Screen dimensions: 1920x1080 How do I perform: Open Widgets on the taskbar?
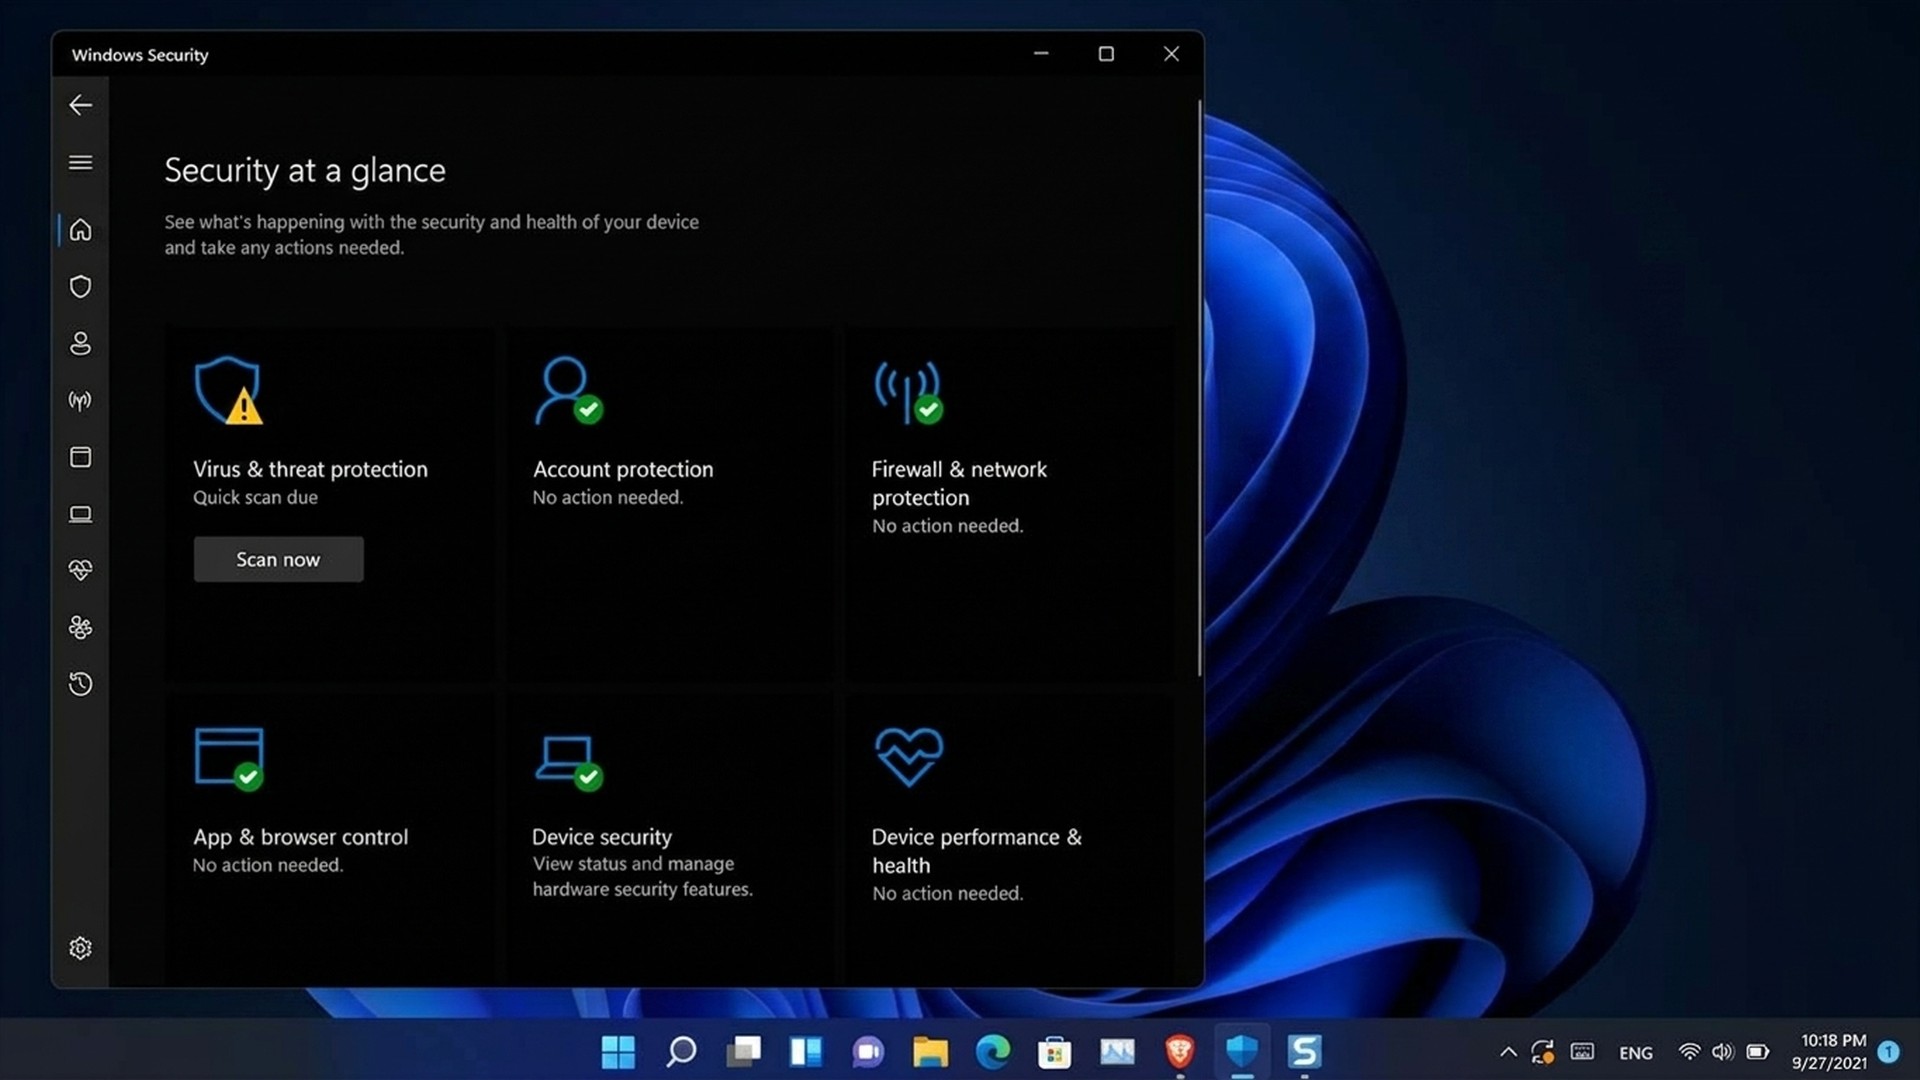(806, 1052)
